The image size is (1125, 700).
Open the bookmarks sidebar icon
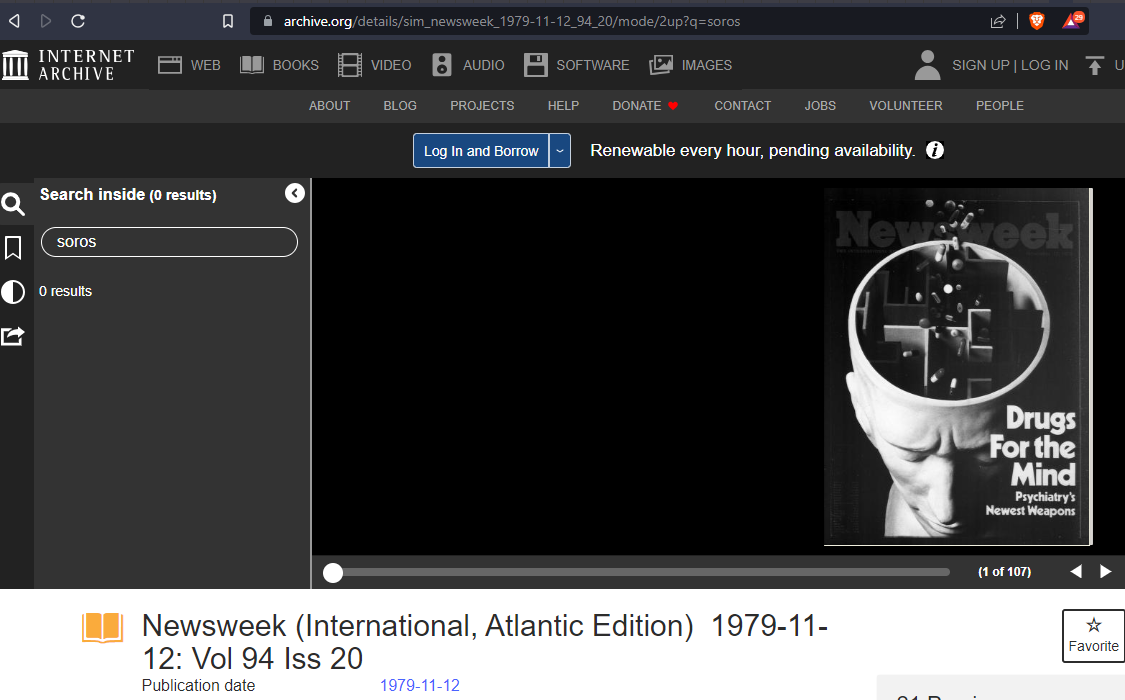pos(13,248)
